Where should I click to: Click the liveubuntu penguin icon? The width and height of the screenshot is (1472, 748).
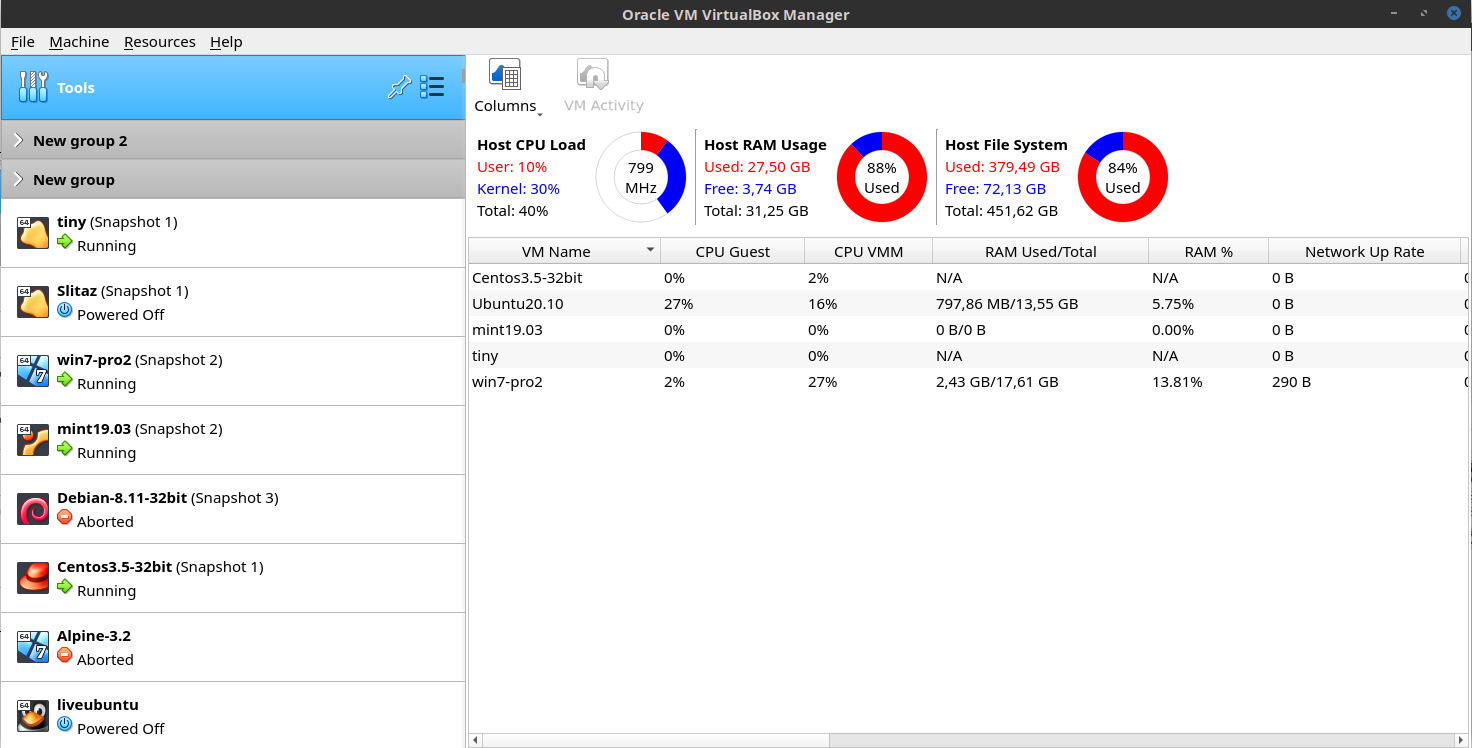point(34,716)
